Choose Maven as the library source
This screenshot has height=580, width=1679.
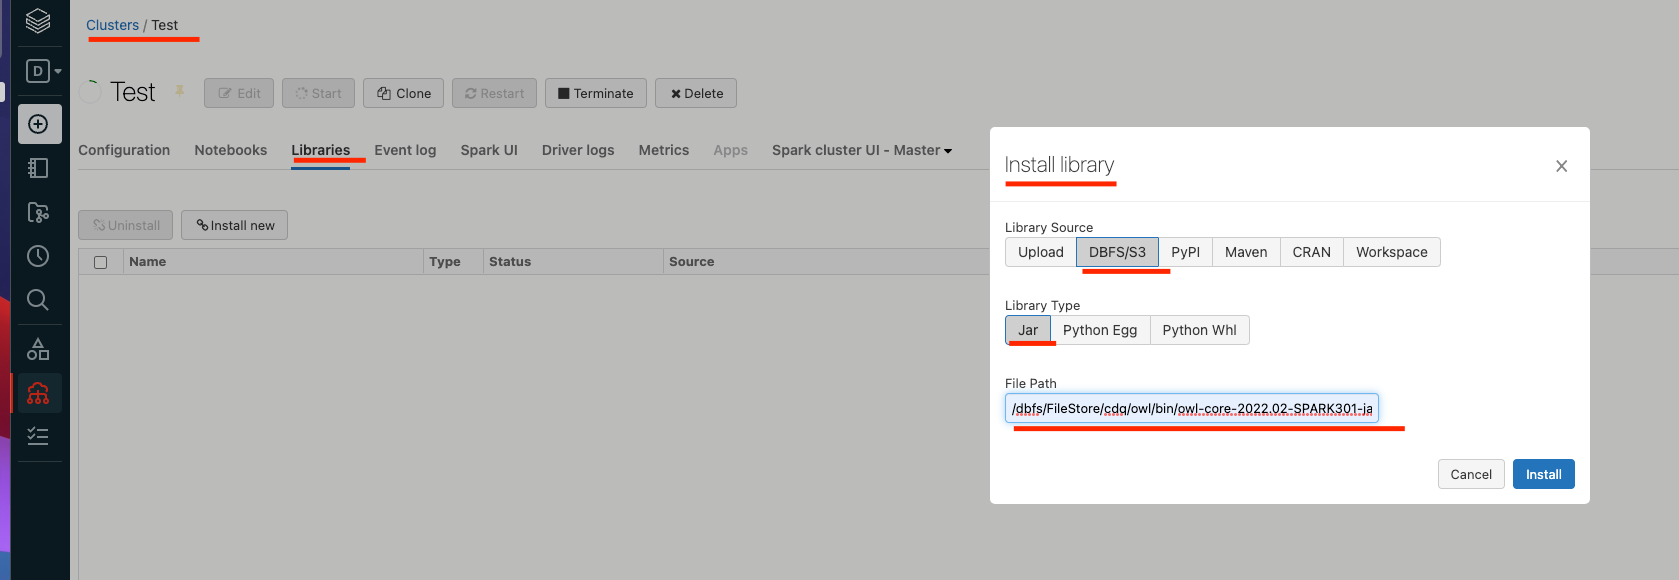(x=1246, y=252)
